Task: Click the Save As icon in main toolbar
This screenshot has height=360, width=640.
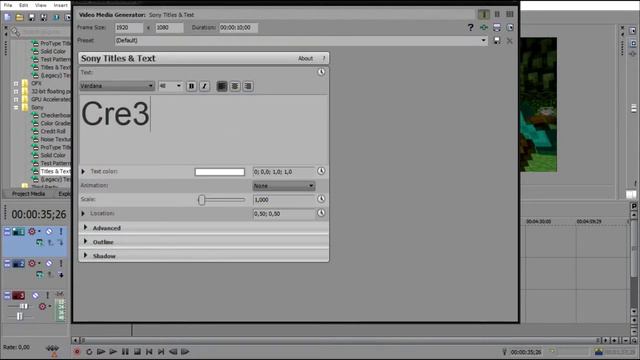Action: (44, 17)
